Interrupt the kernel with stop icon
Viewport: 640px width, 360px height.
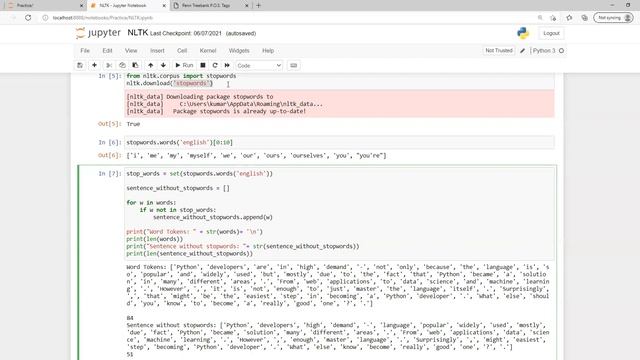(203, 65)
